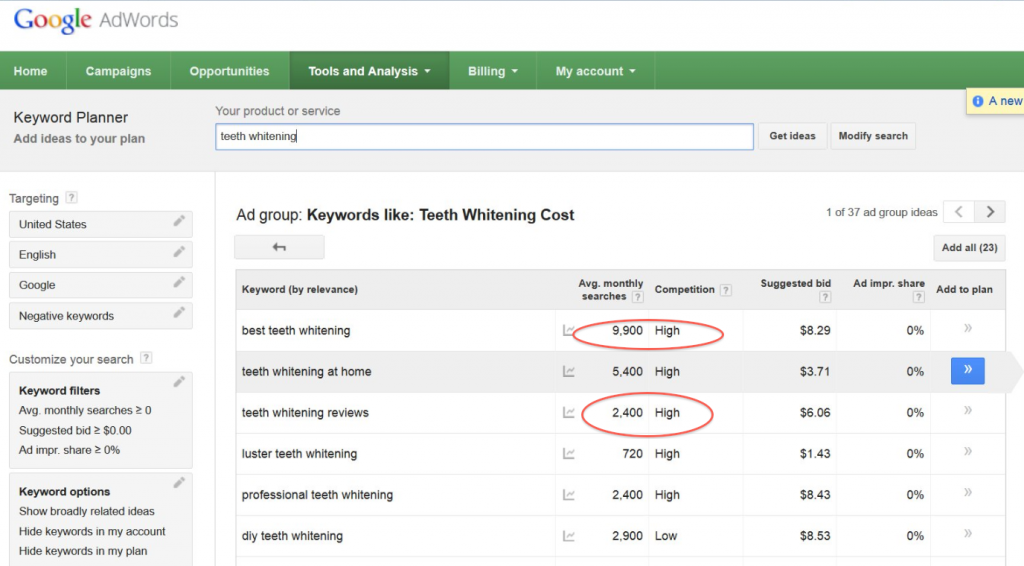
Task: Add professional teeth whitening to plan
Action: click(968, 493)
